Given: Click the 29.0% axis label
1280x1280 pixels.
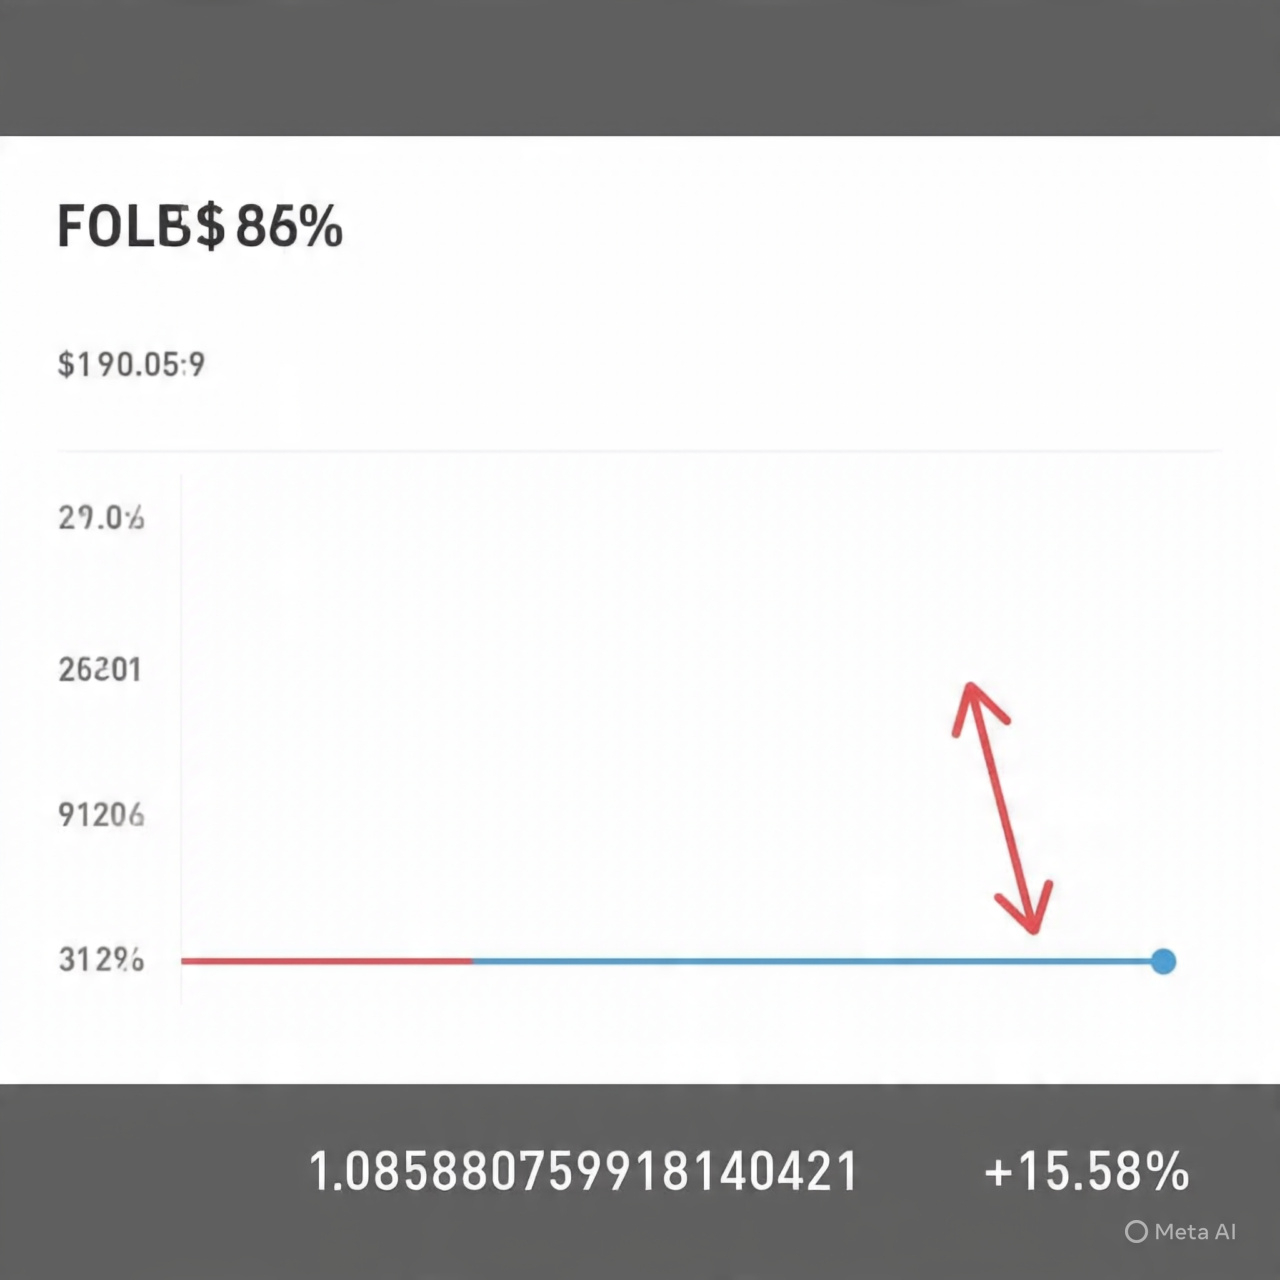Looking at the screenshot, I should (101, 518).
